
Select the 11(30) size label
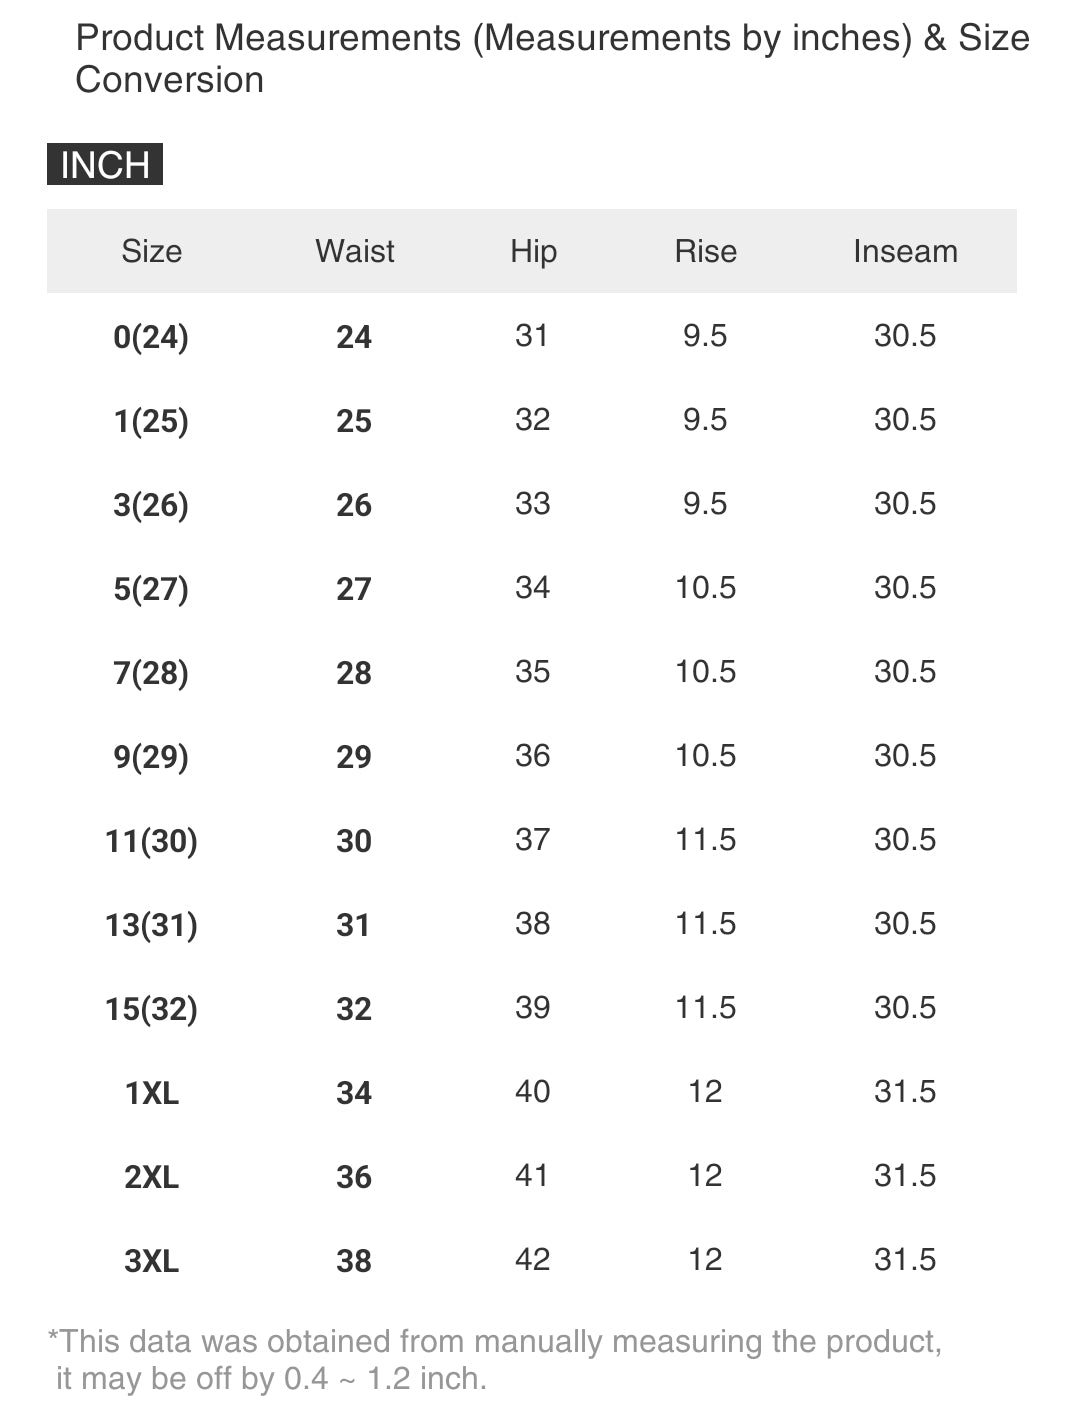151,841
